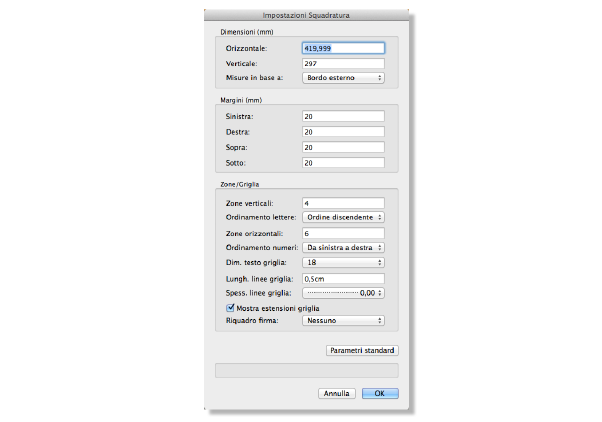
Task: Click the Impostazioni Squadratura title bar
Action: click(306, 15)
